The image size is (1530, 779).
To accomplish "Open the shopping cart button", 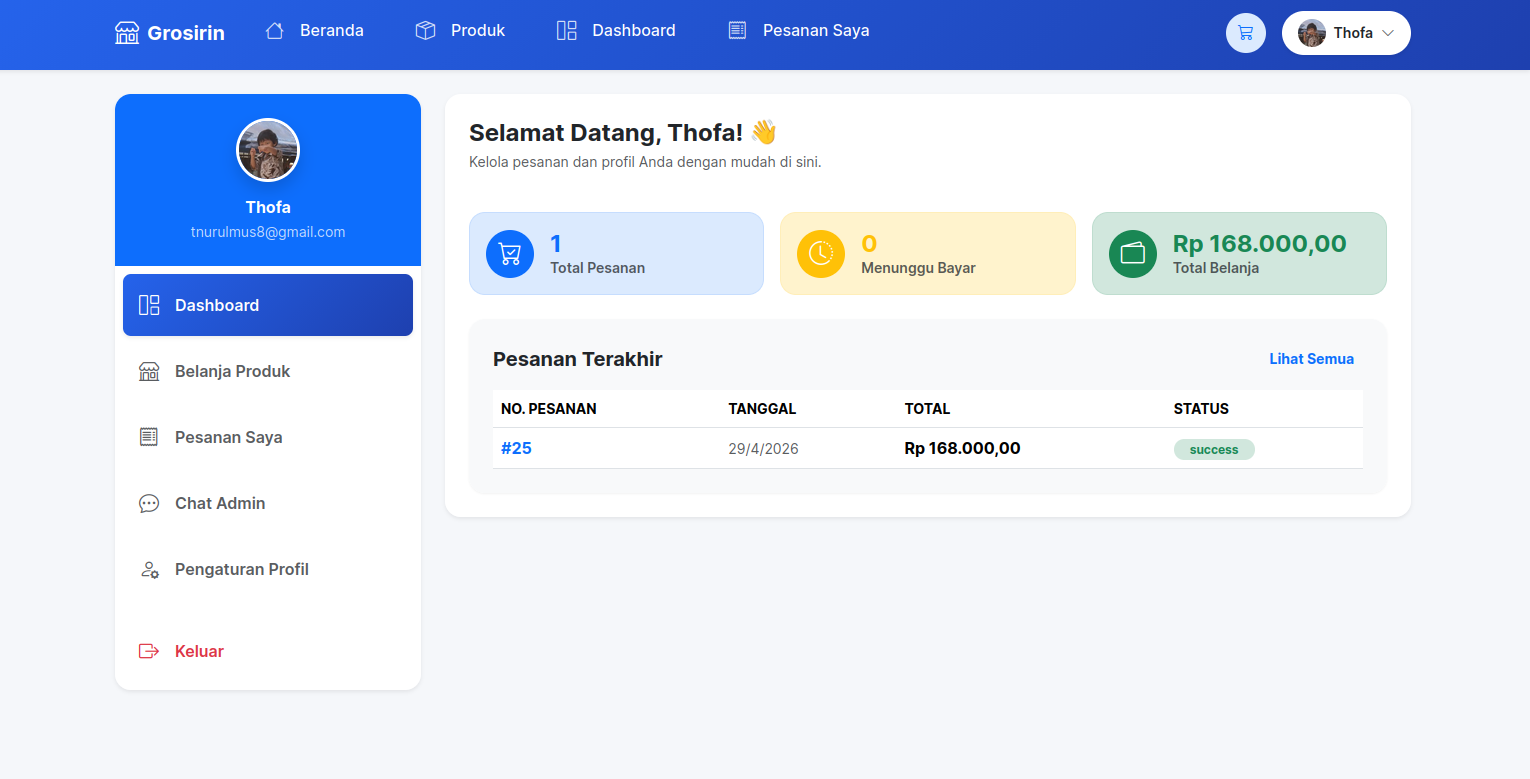I will pos(1246,33).
